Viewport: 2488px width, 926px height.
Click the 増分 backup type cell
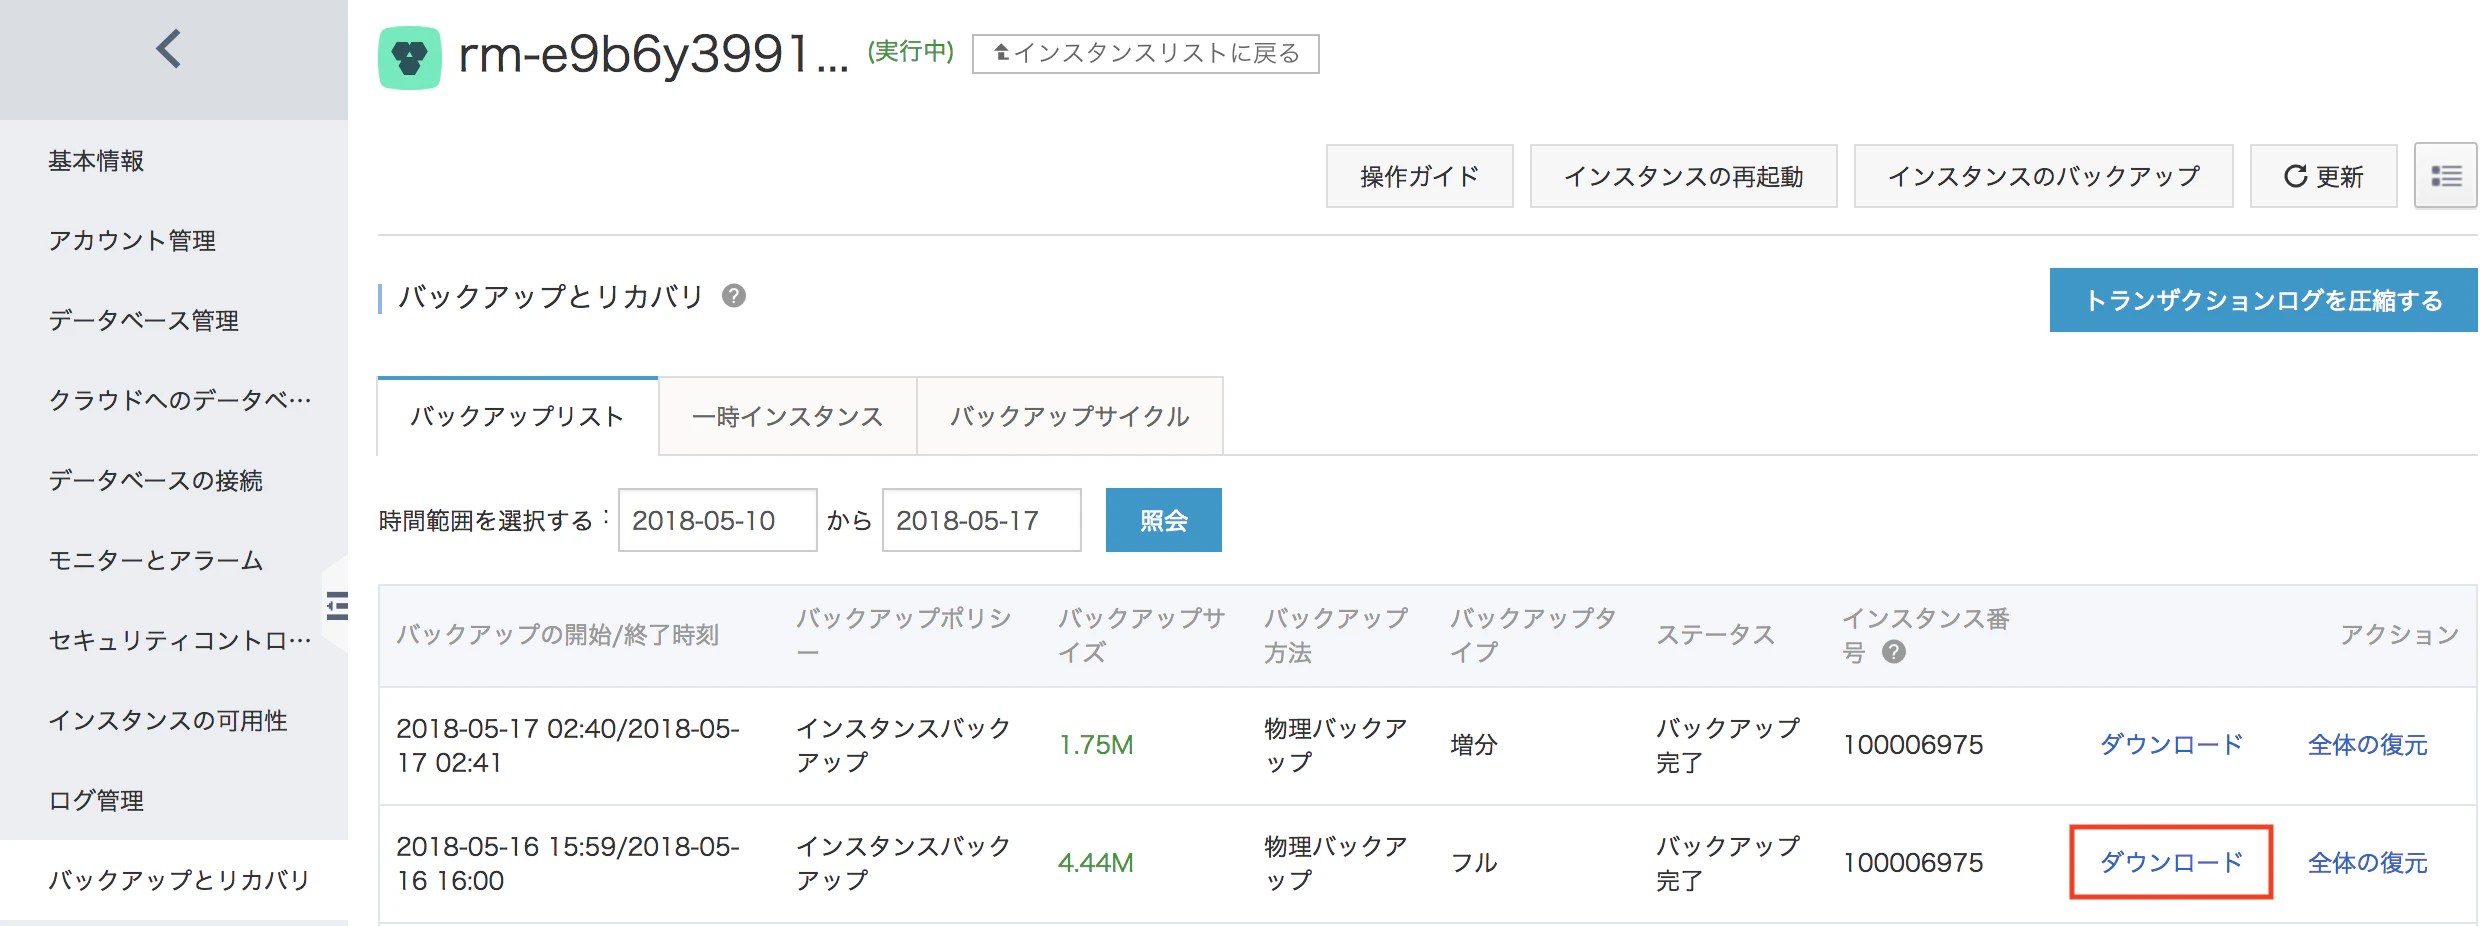pos(1474,744)
